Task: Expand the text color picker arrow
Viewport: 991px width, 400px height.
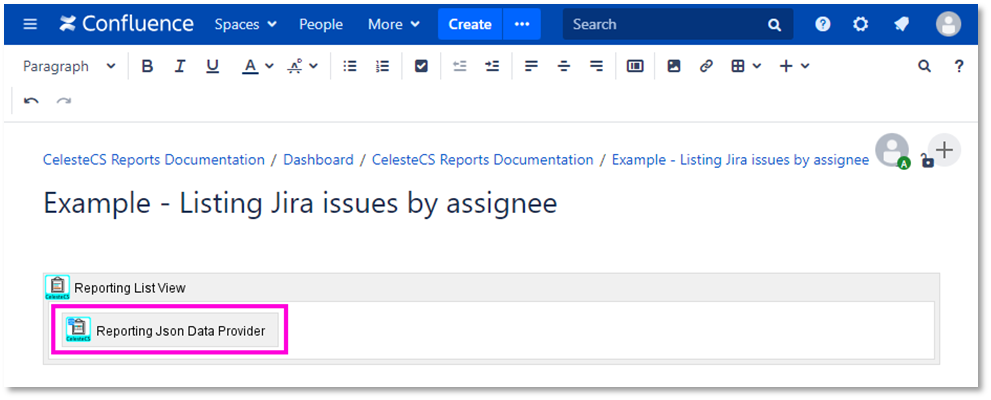Action: point(269,66)
